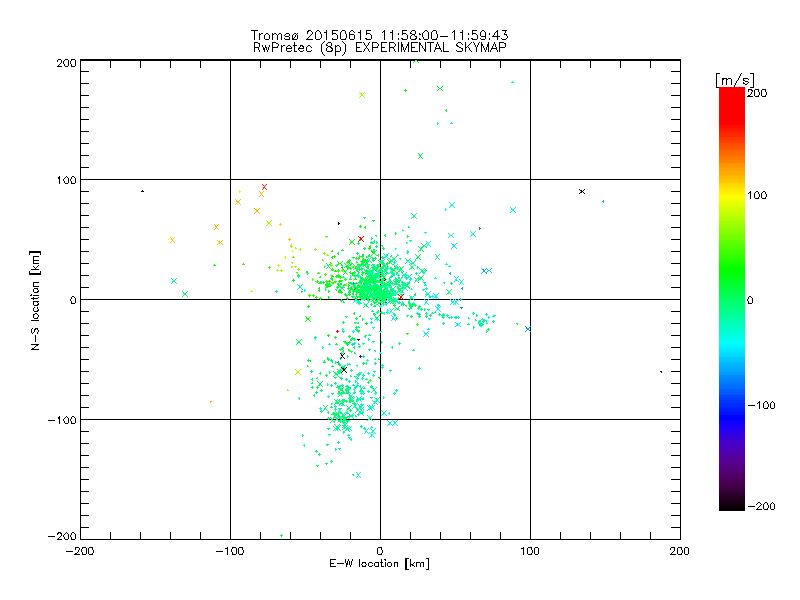The image size is (800, 600).
Task: Select the "RwPretec (8p) EXPERIMENTAL SKYMAP" subtitle
Action: pos(380,47)
